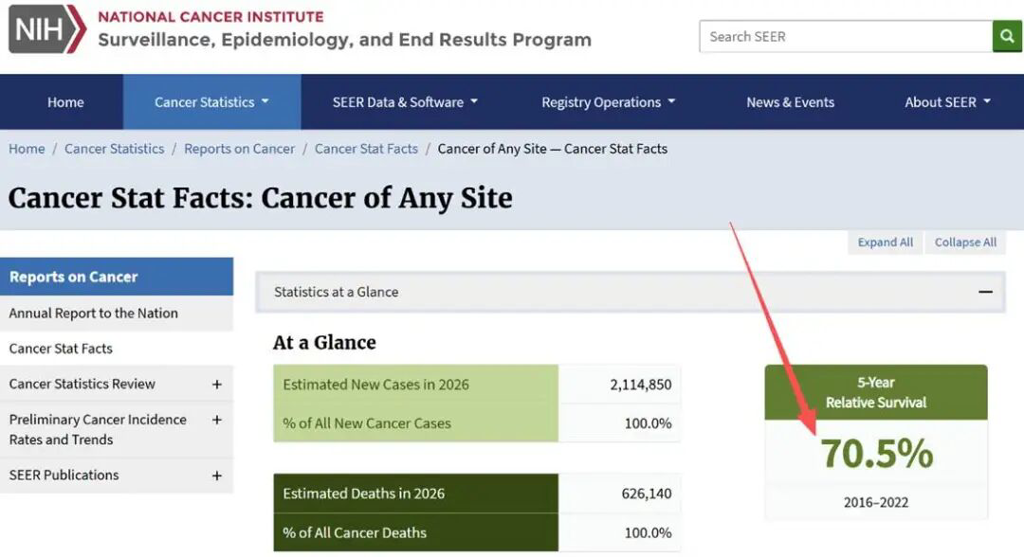This screenshot has width=1024, height=557.
Task: Click the Home breadcrumb link
Action: [27, 149]
